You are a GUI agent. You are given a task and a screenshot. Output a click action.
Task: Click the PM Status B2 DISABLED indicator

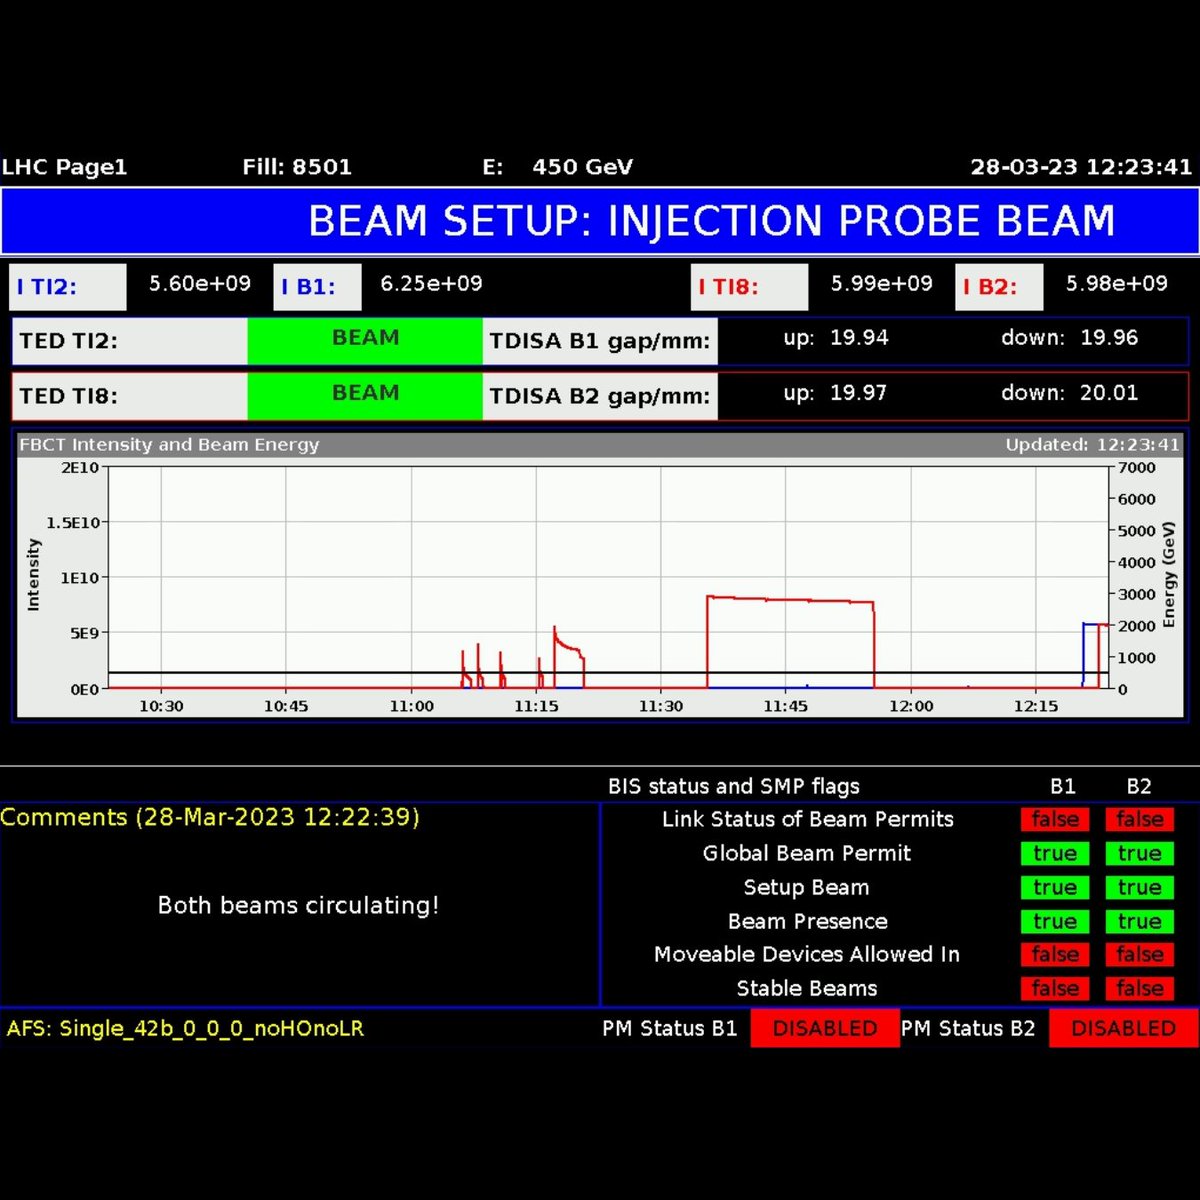click(x=1121, y=1028)
